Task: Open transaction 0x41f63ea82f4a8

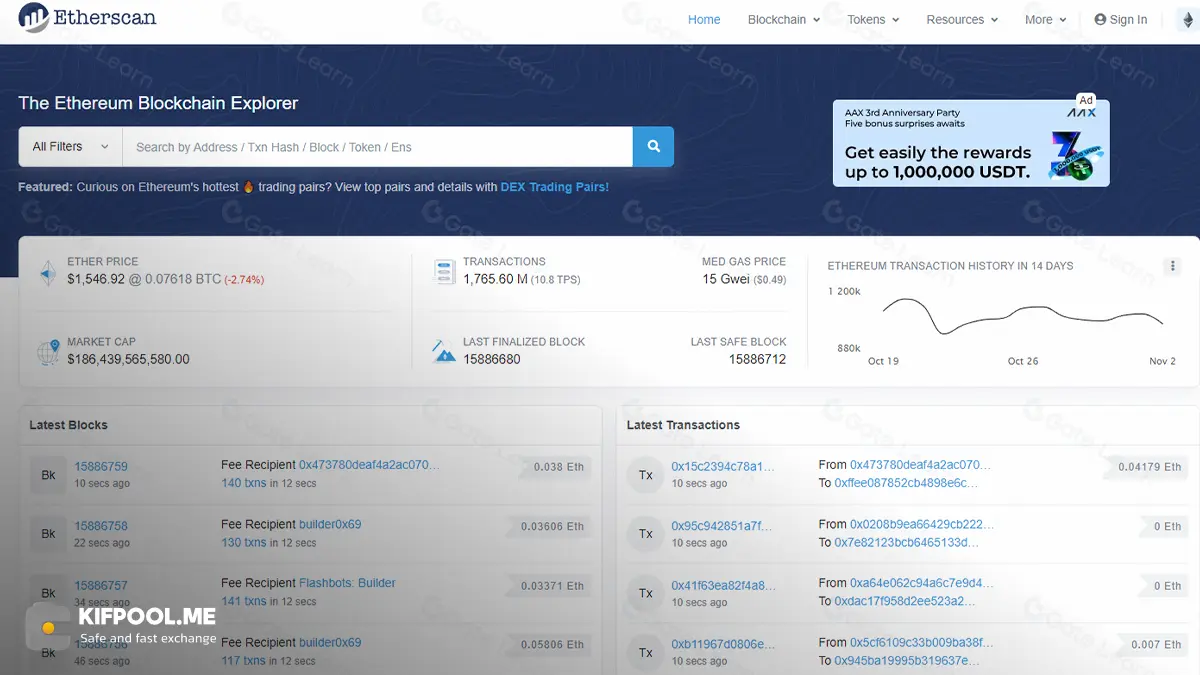Action: pos(723,585)
